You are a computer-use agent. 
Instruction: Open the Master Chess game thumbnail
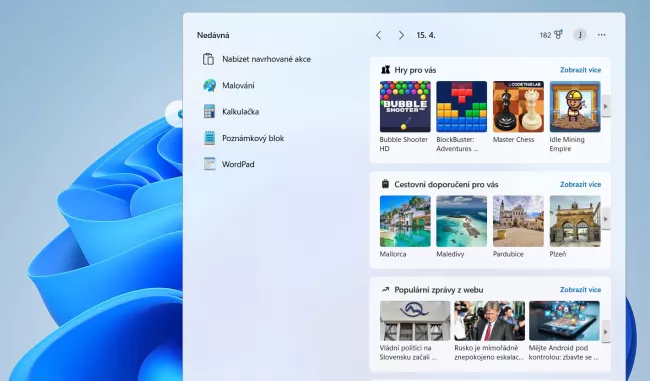[518, 107]
